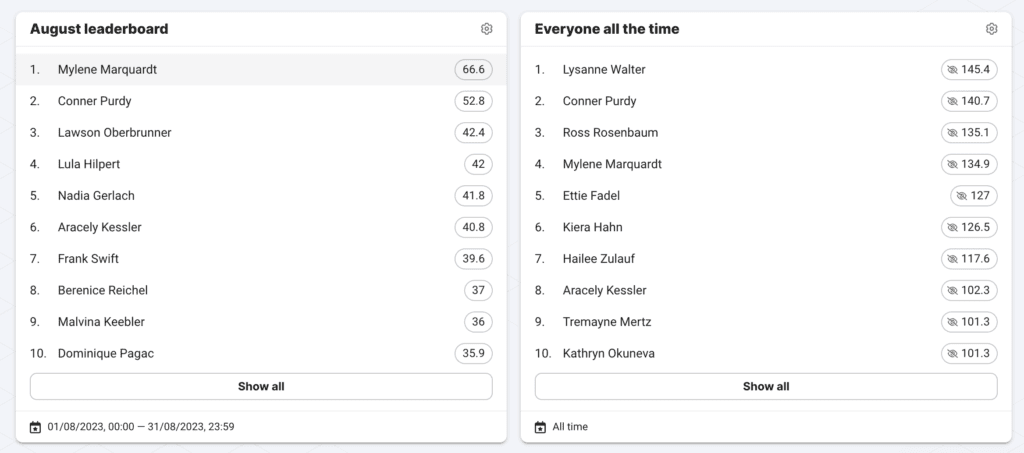The image size is (1024, 453).
Task: Open August leaderboard settings gear
Action: [x=487, y=29]
